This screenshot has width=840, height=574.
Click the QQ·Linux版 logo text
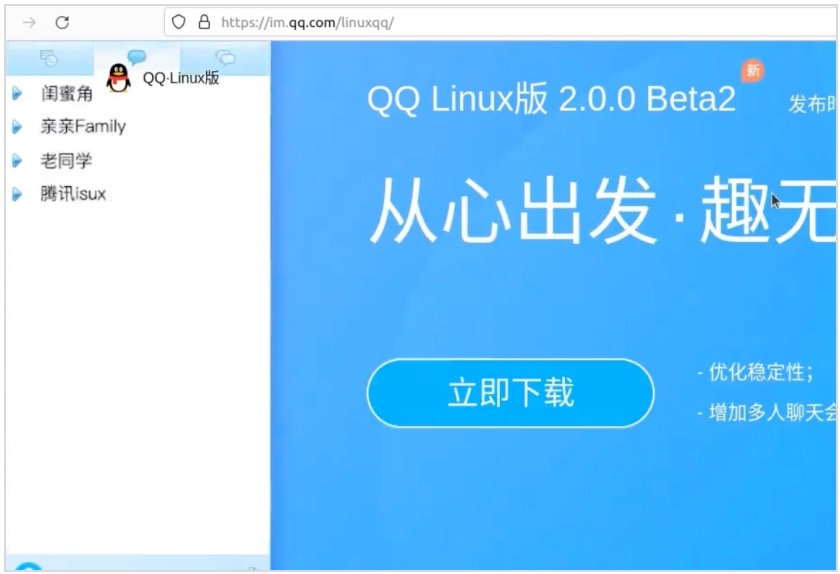(x=181, y=78)
